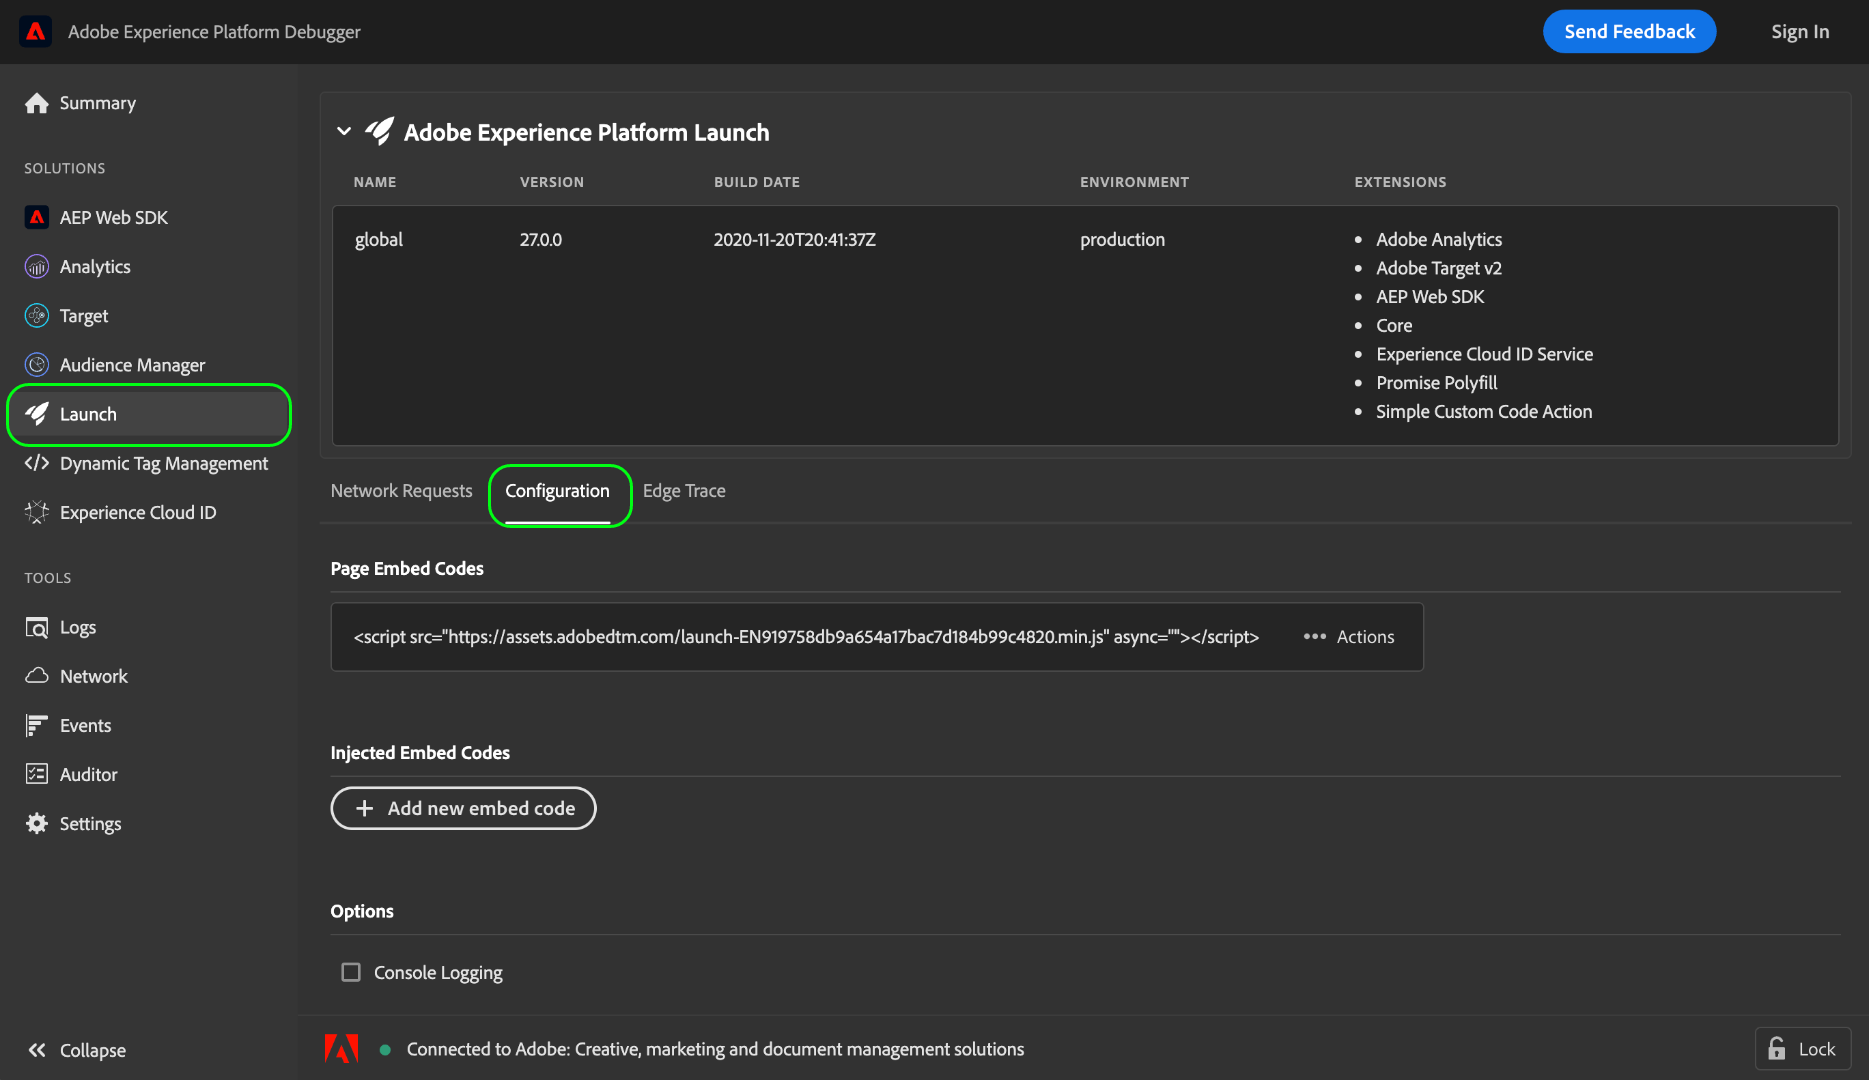Click the Send Feedback button
Viewport: 1869px width, 1080px height.
coord(1629,32)
